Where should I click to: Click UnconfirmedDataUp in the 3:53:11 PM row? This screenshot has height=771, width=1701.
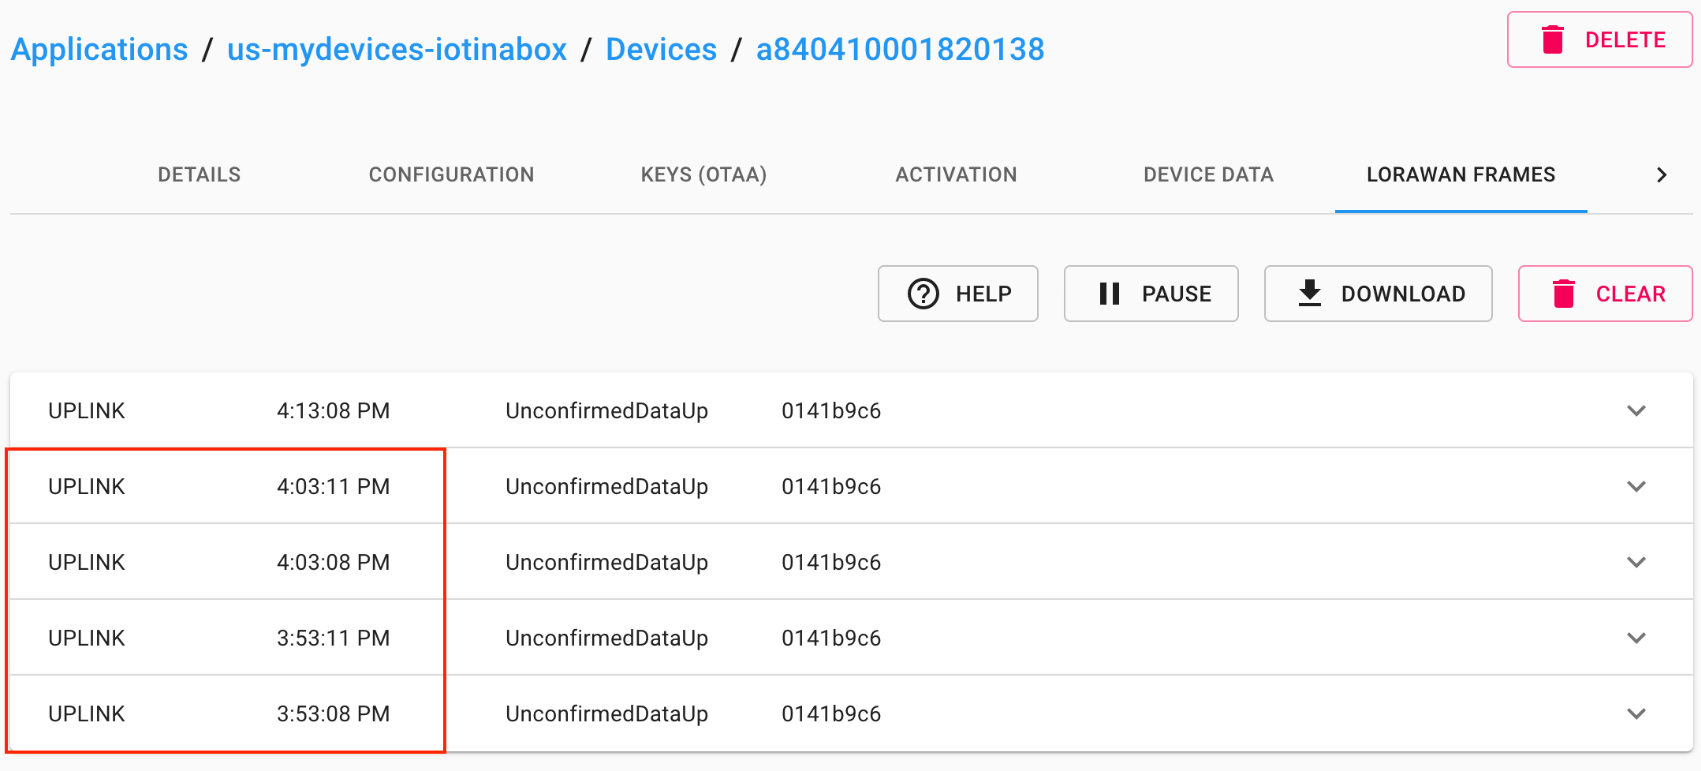(x=607, y=638)
